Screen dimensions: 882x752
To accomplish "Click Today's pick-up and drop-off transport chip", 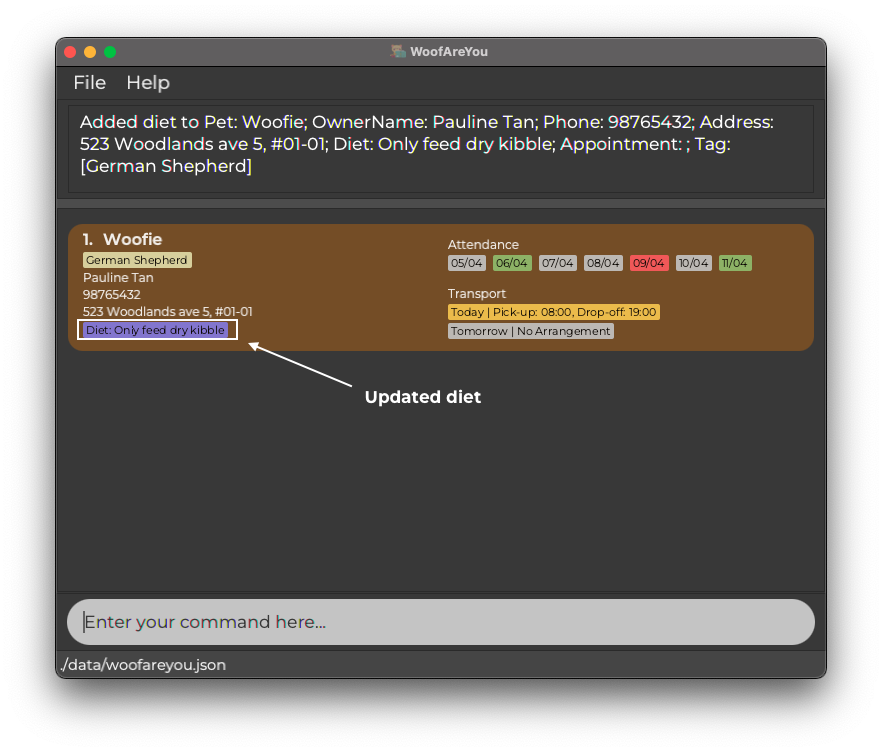I will coord(553,312).
